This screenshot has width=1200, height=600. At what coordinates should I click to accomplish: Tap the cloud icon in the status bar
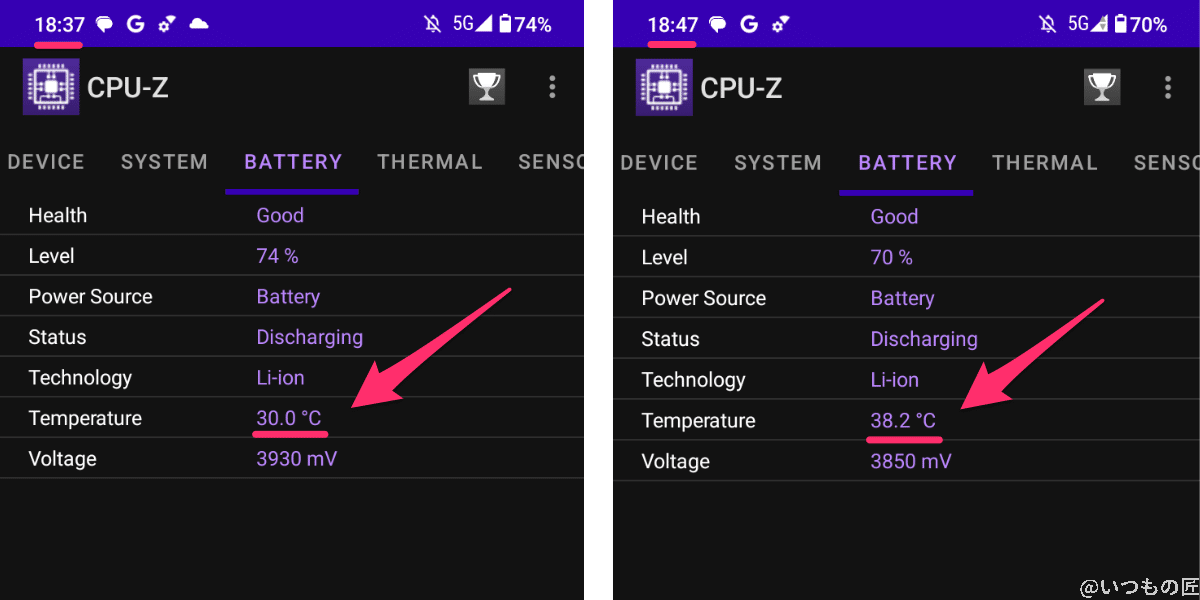[x=199, y=24]
